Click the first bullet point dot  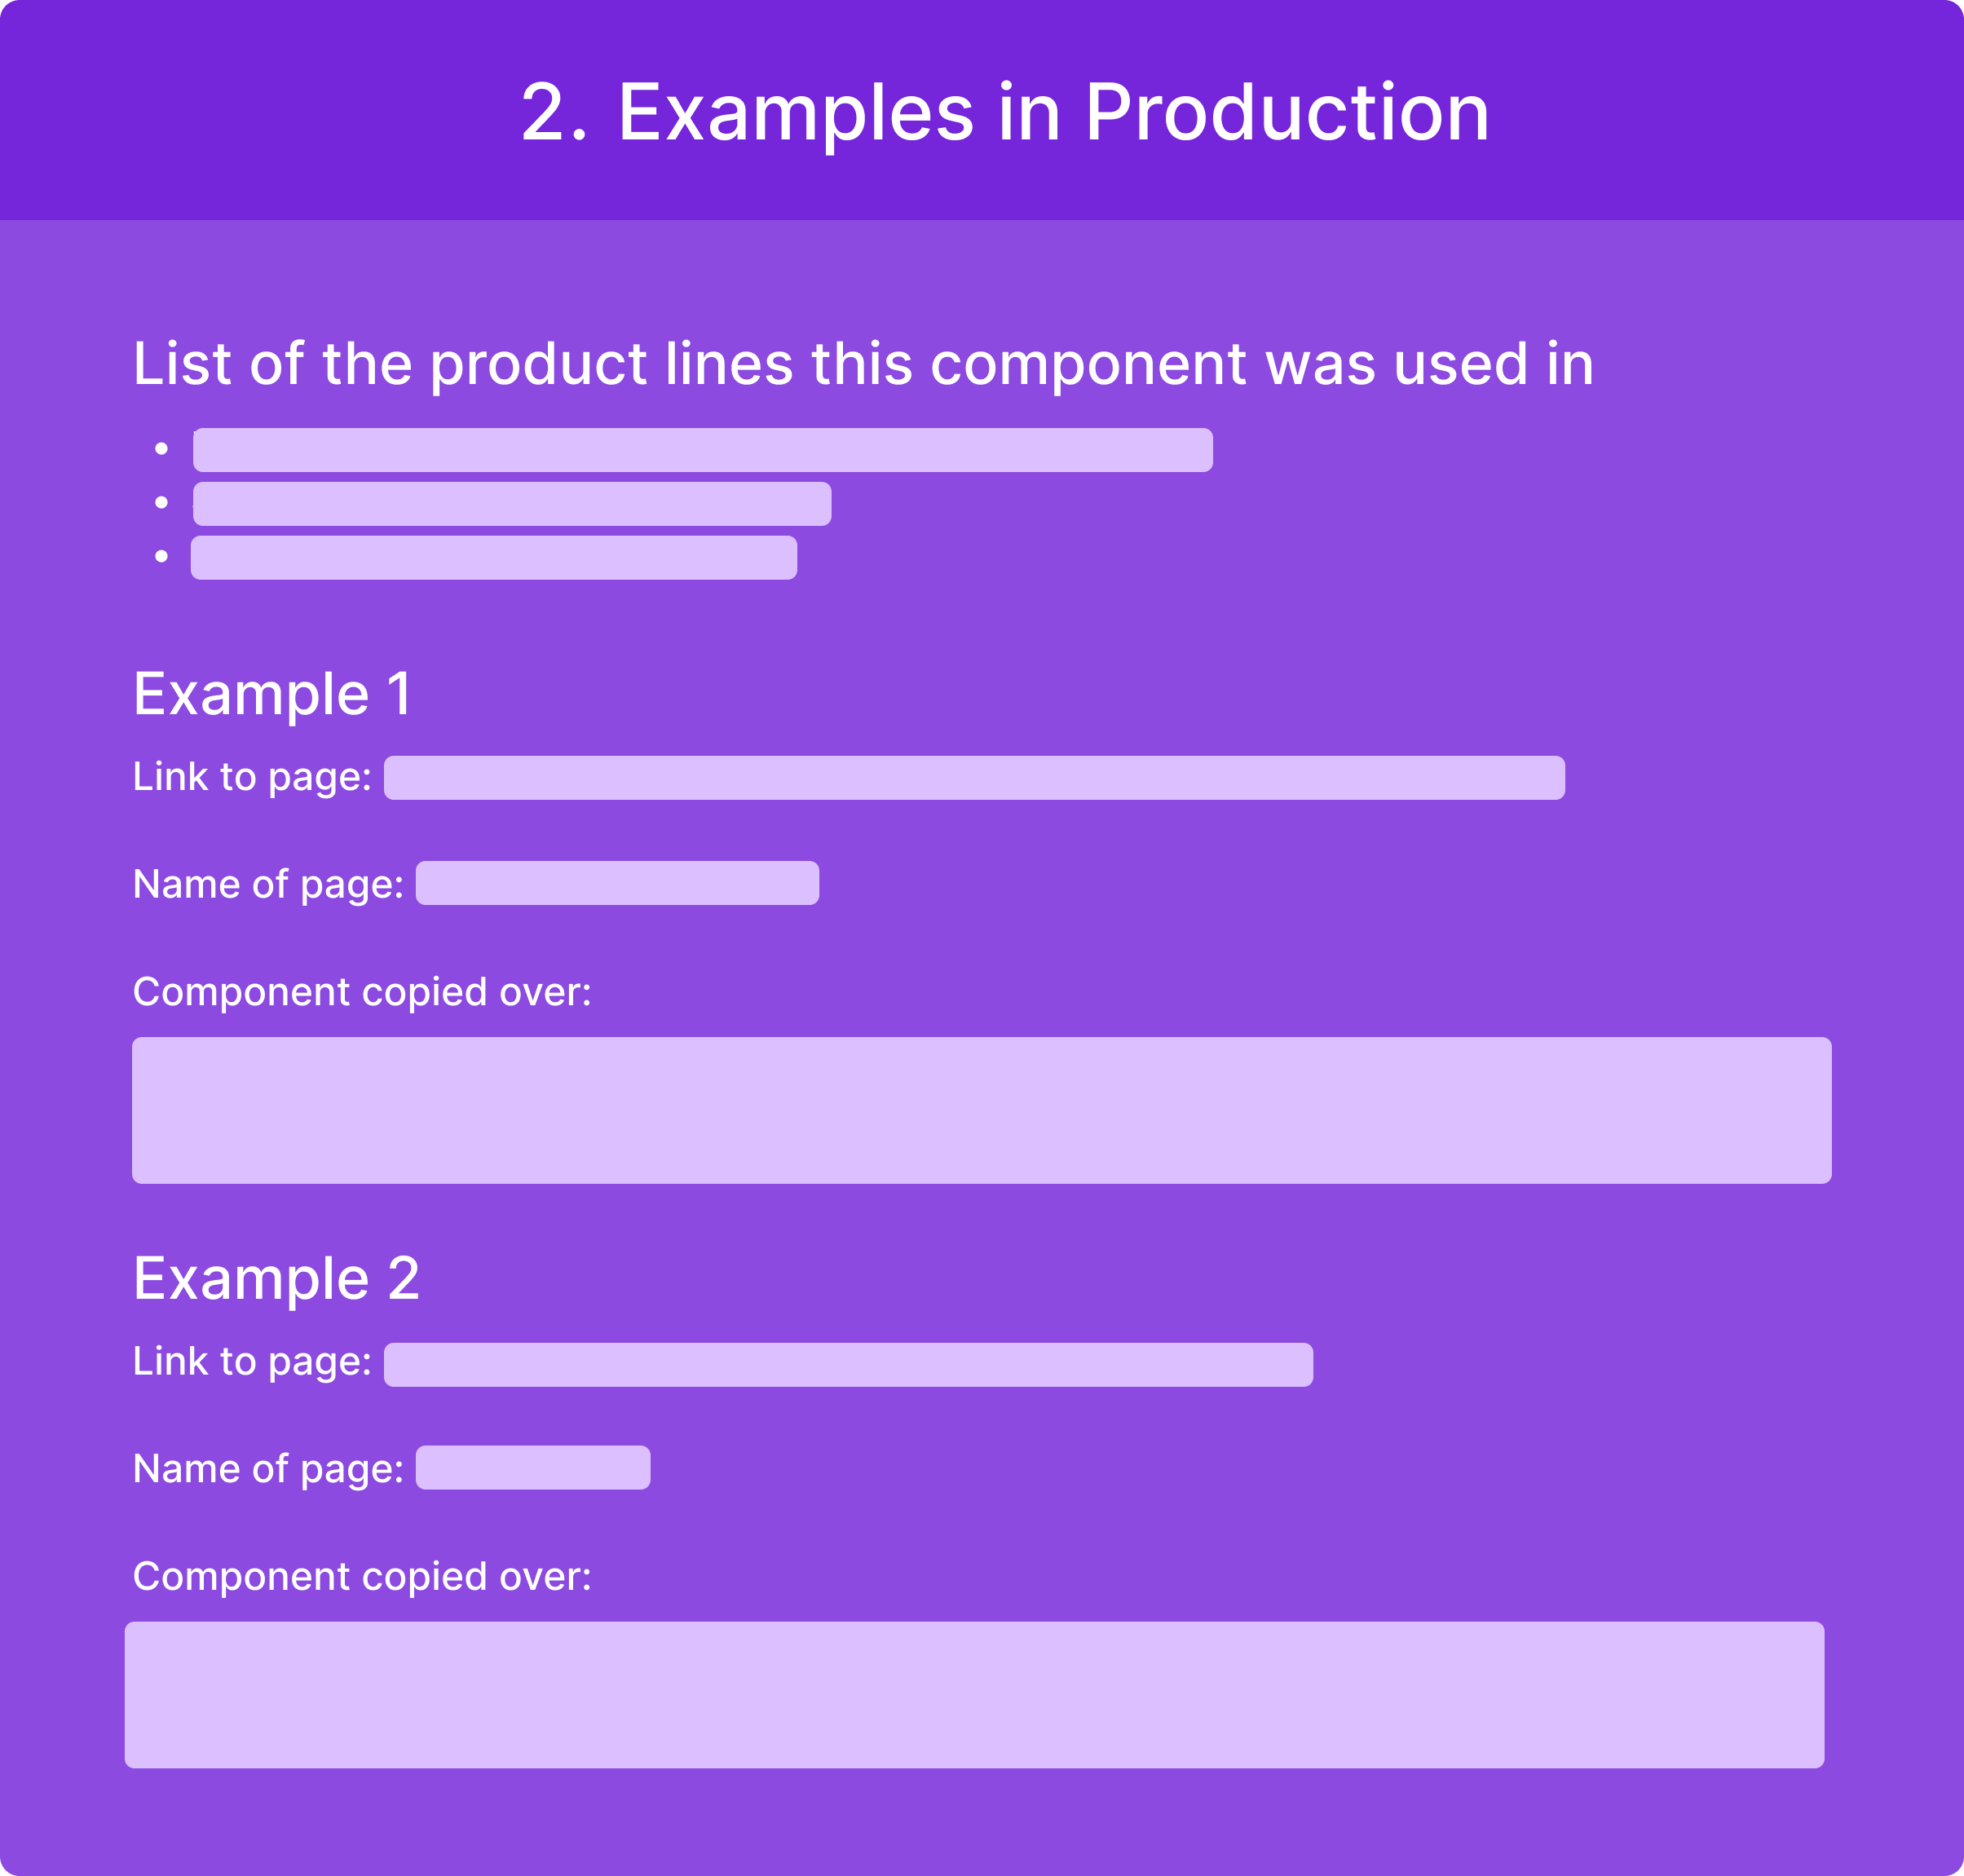[x=162, y=449]
